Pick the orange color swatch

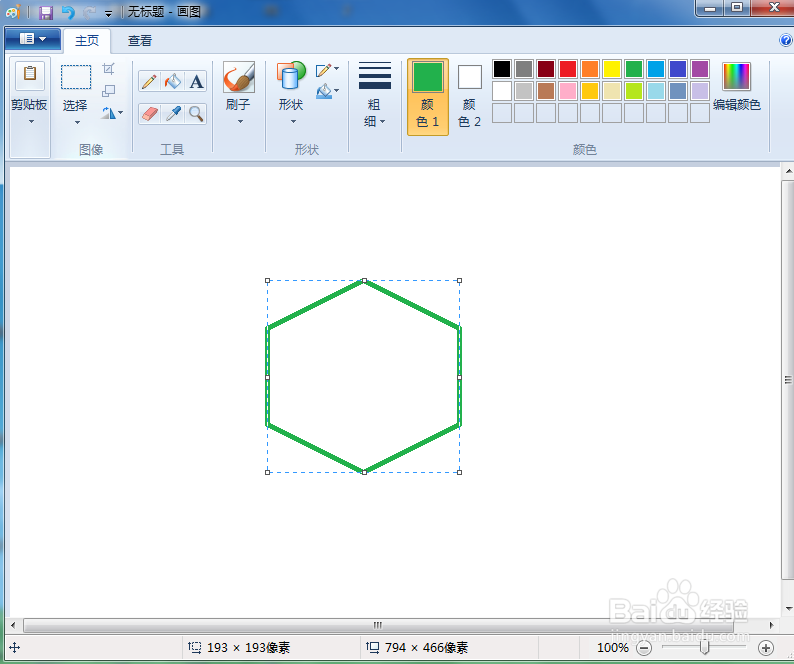pyautogui.click(x=590, y=69)
